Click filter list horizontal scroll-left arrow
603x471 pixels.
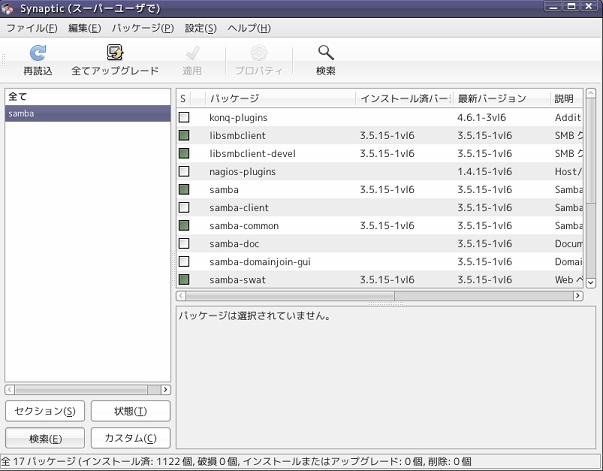pyautogui.click(x=10, y=389)
